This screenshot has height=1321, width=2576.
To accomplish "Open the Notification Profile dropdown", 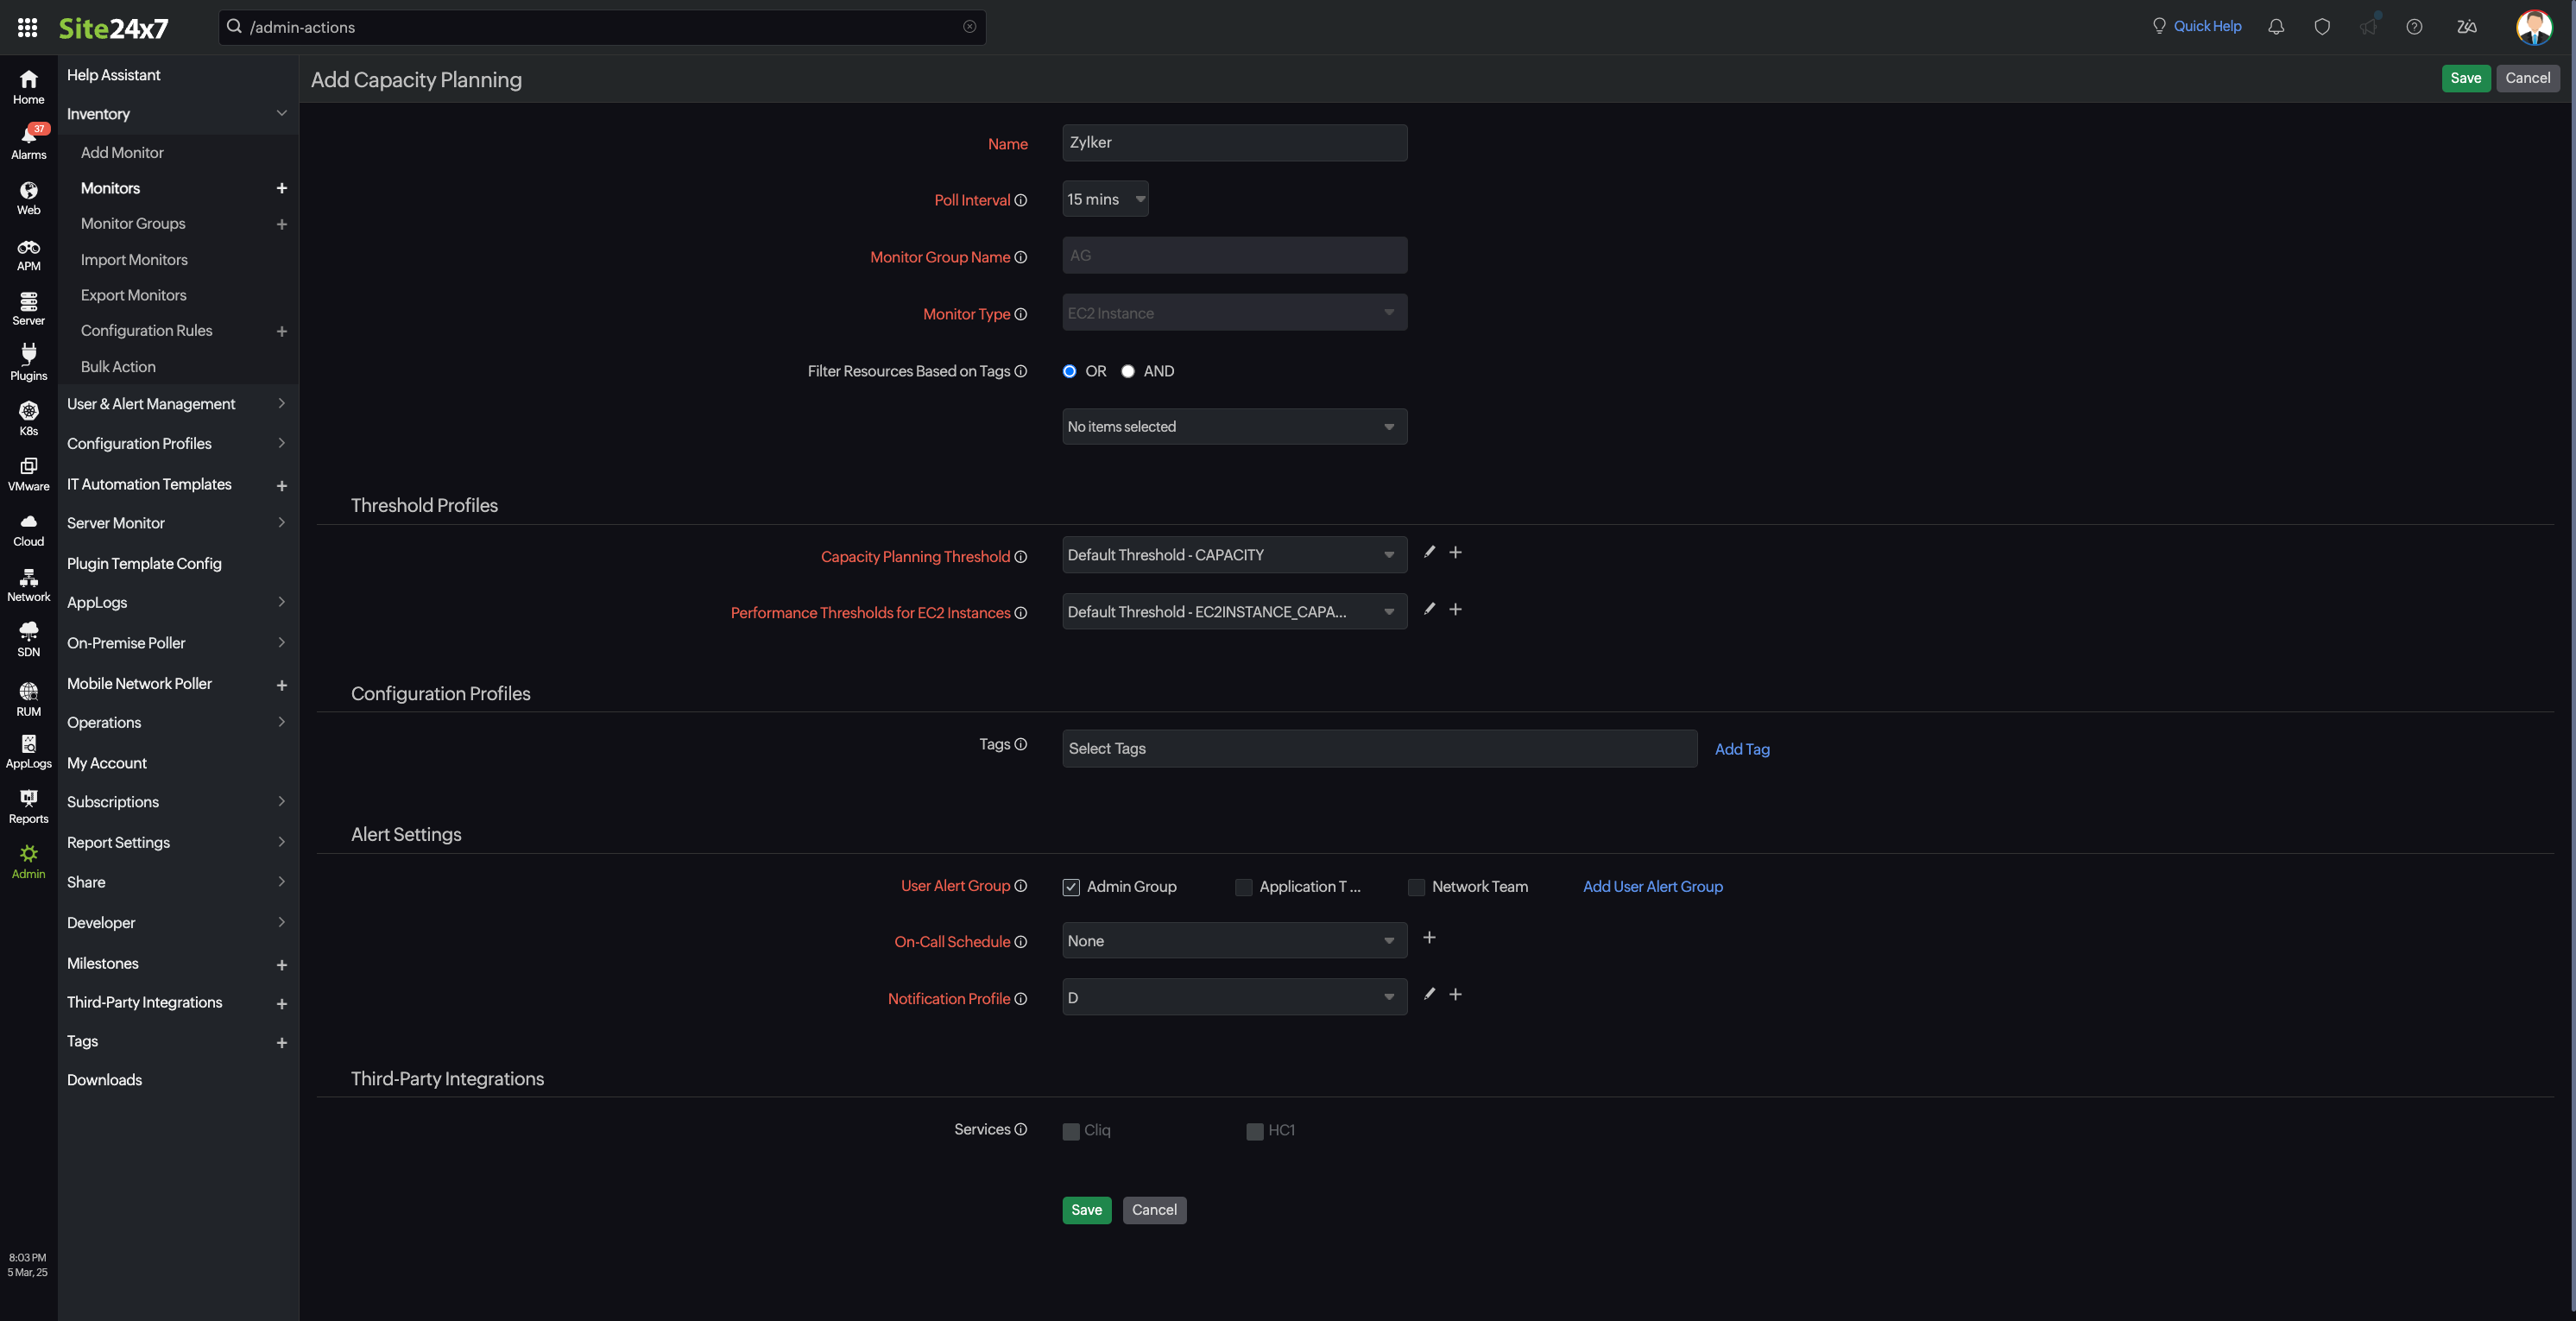I will (1233, 997).
